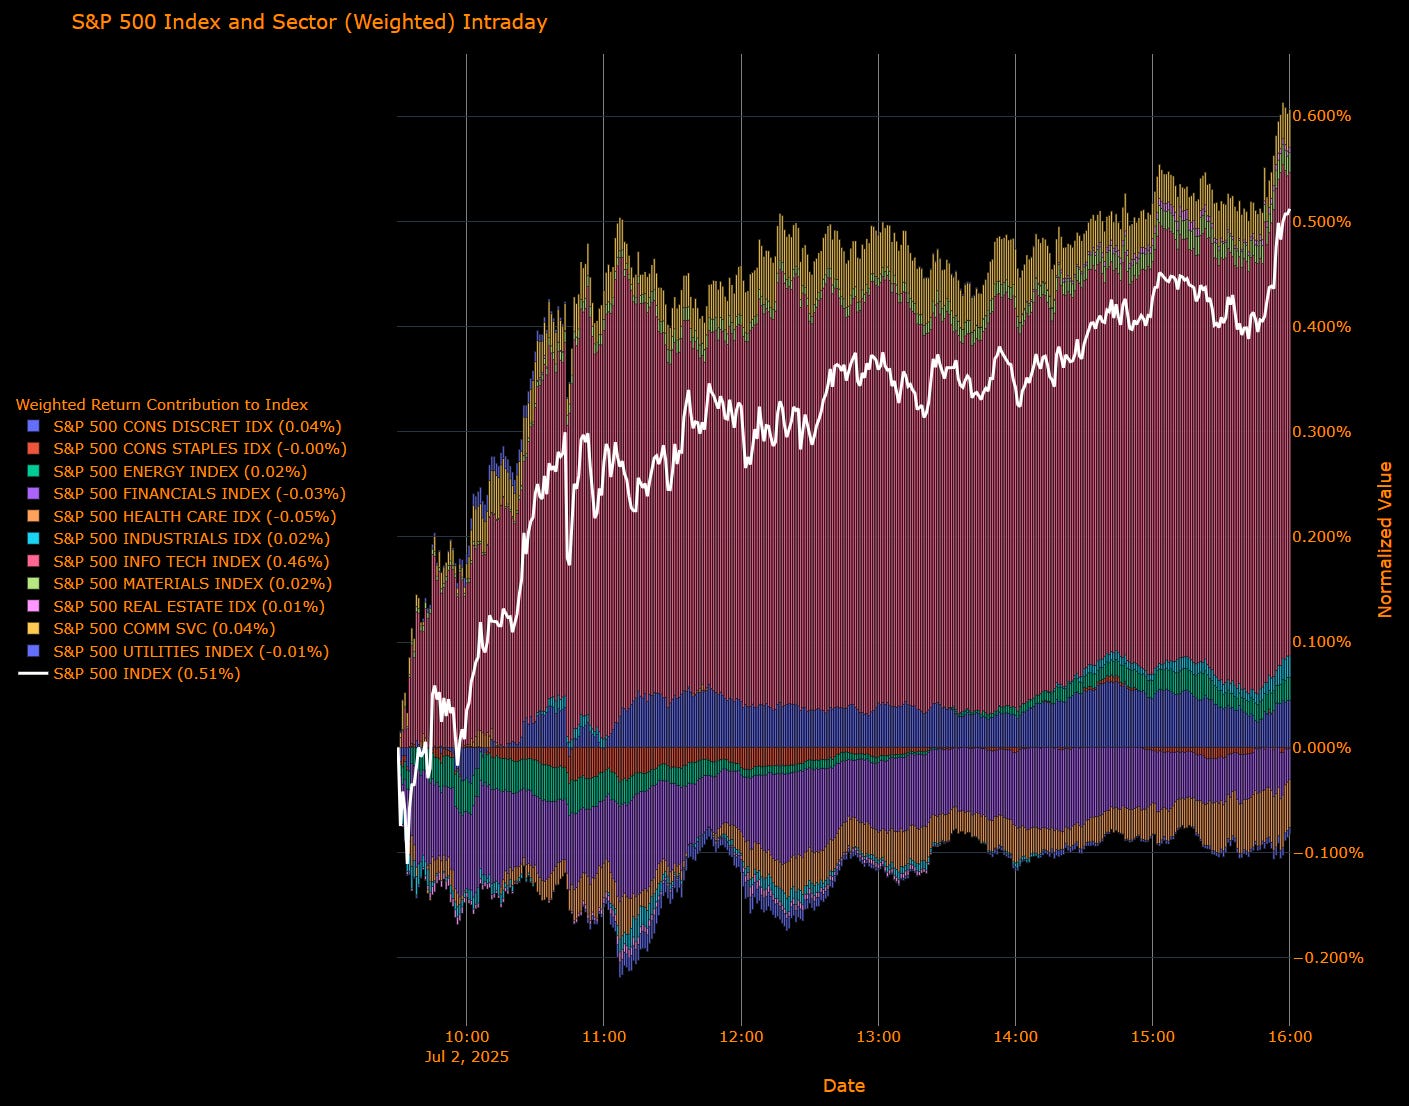Hide S&P 500 UTILITIES INDEX series
Viewport: 1409px width, 1106px height.
pyautogui.click(x=191, y=651)
